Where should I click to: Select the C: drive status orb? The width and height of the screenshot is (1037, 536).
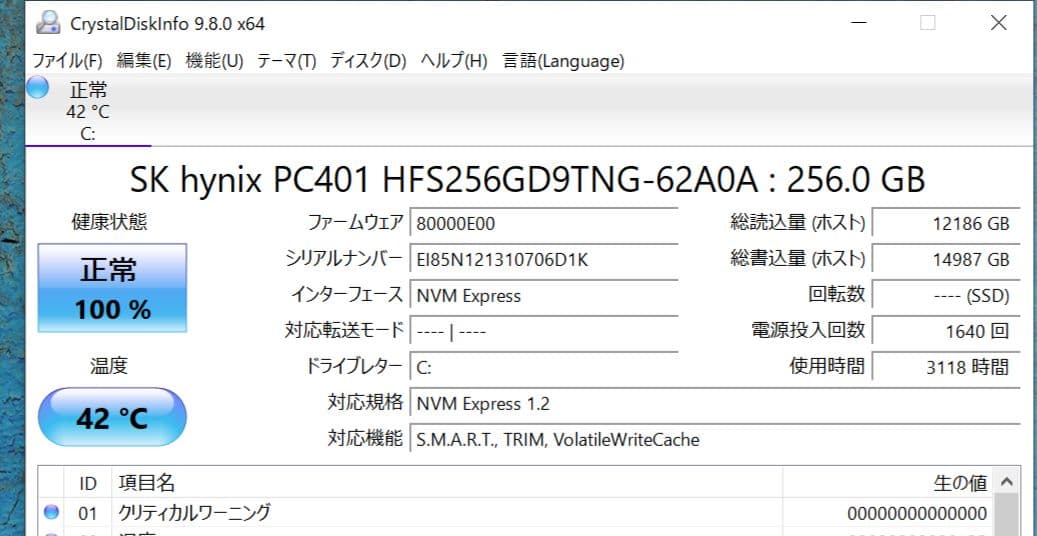point(37,87)
